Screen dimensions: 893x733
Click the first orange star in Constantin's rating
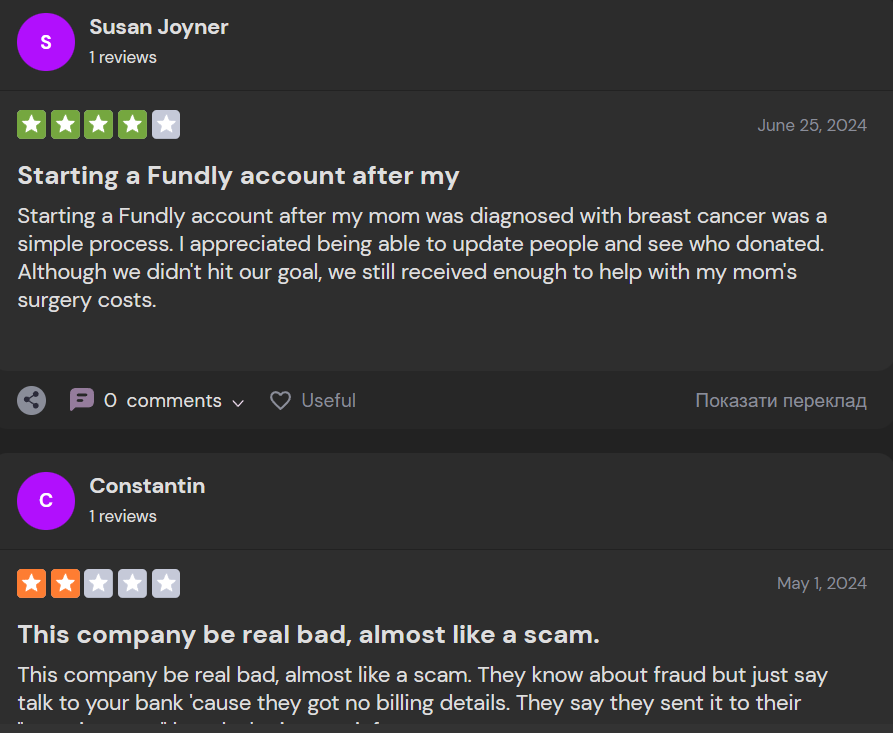[x=32, y=583]
